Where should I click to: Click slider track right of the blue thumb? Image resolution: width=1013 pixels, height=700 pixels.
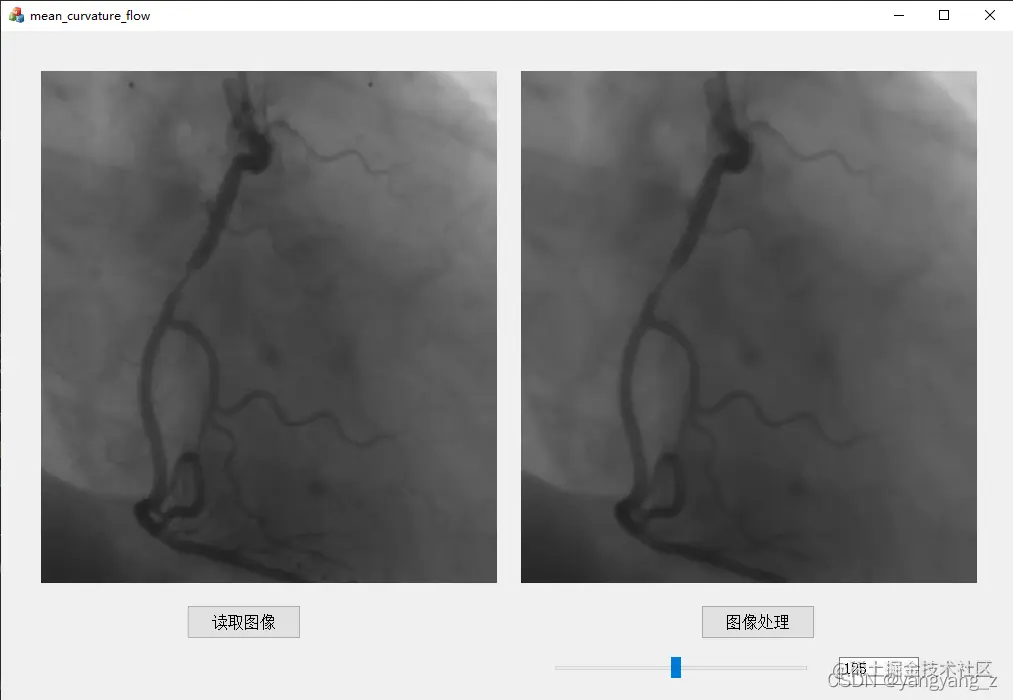744,668
